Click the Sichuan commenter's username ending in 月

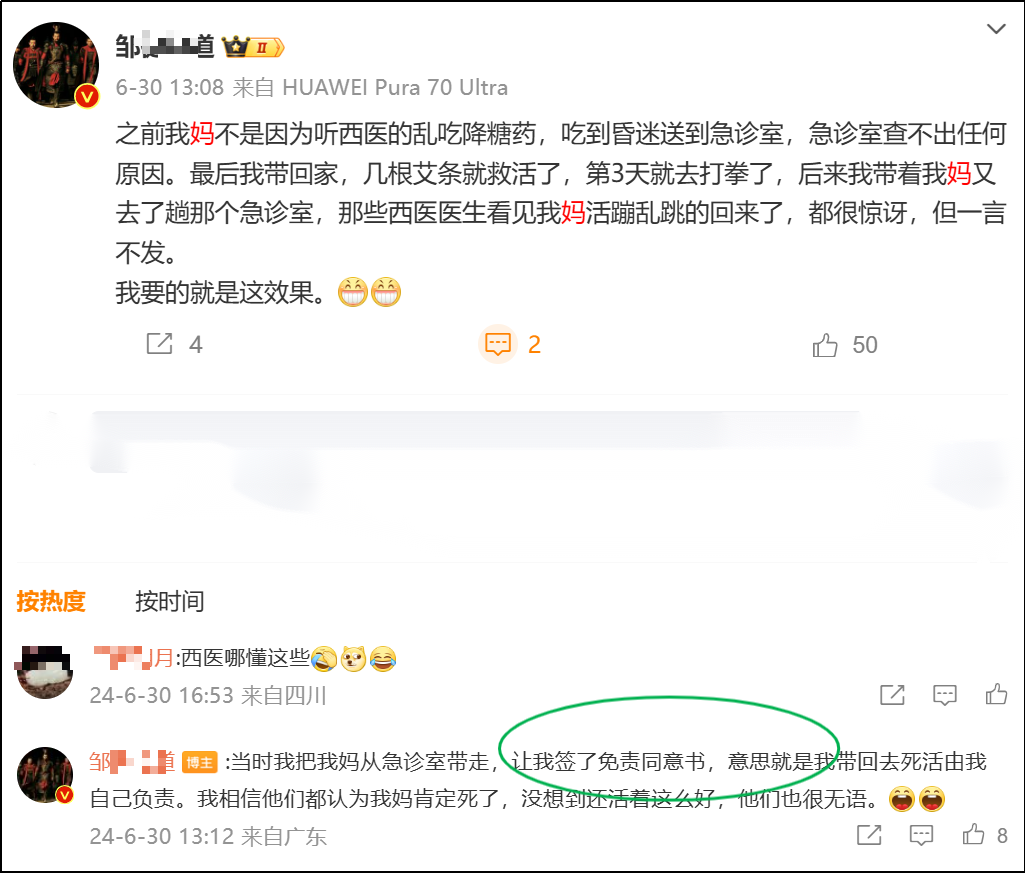pos(133,658)
